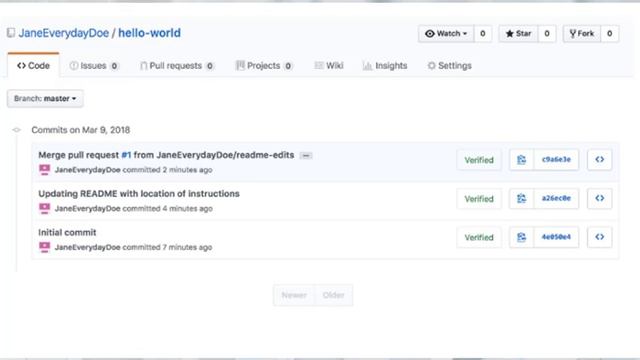Viewport: 640px width, 360px height.
Task: Click author JaneEverydayDoe, committed 4 minutes ago
Action: [x=87, y=209]
